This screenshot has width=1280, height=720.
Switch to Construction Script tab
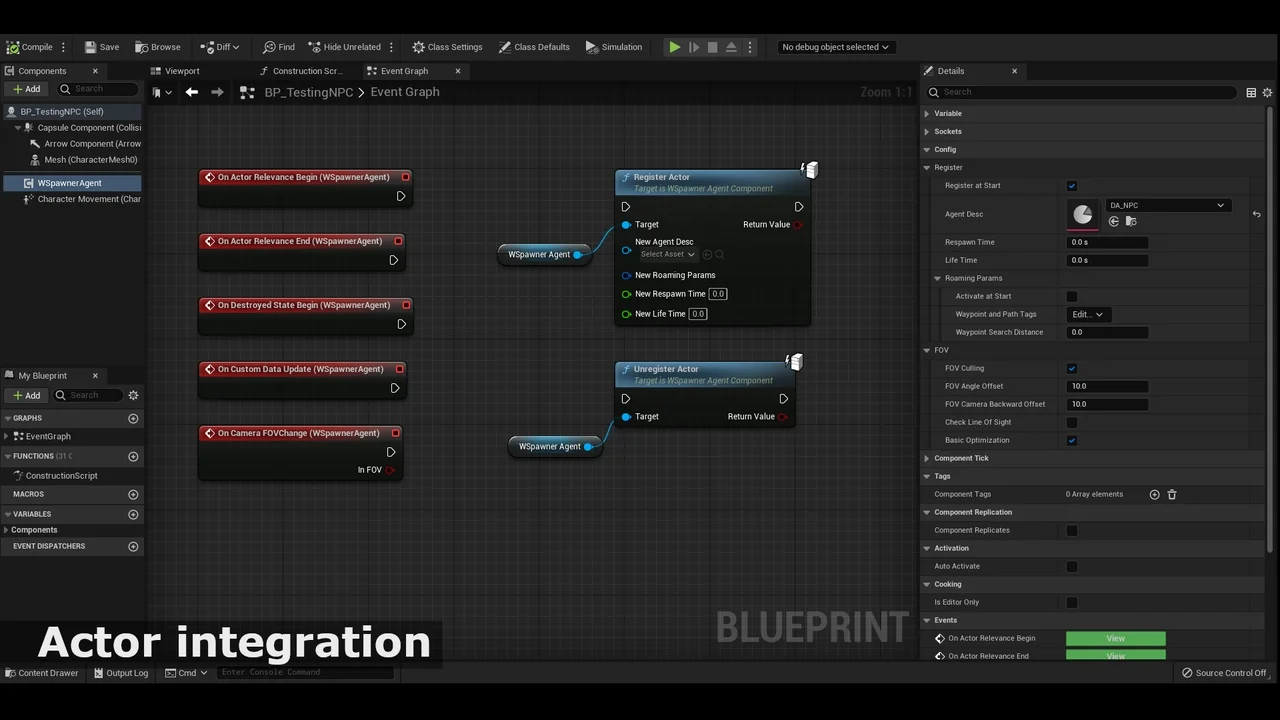click(x=306, y=71)
